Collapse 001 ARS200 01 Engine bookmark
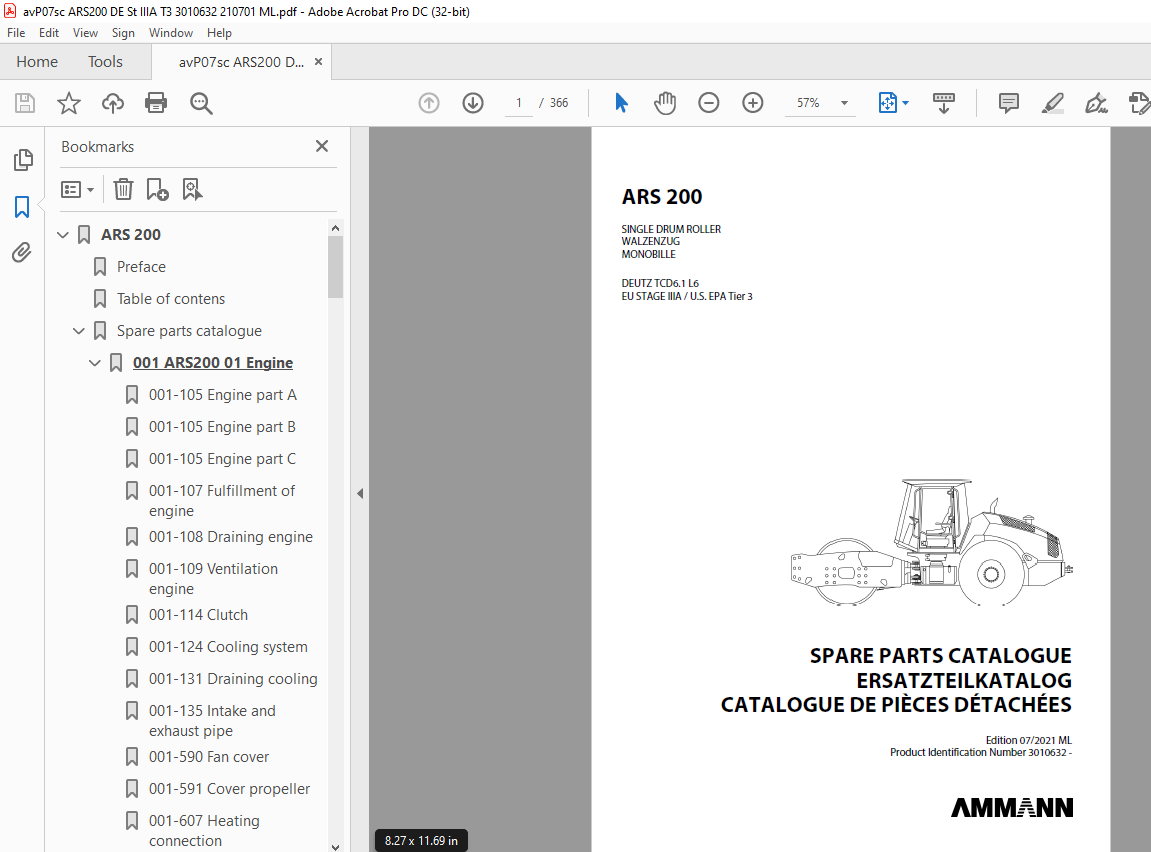The image size is (1151, 852). (95, 363)
